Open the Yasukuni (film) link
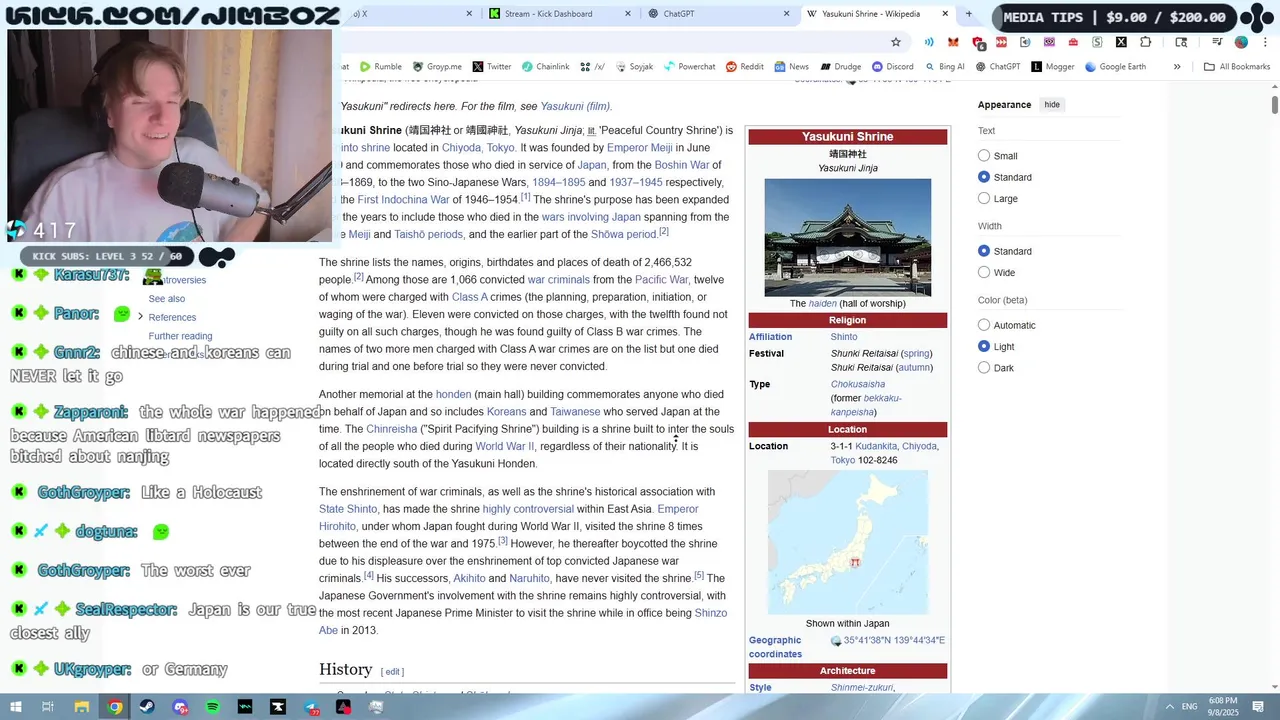Viewport: 1280px width, 720px height. click(x=575, y=106)
